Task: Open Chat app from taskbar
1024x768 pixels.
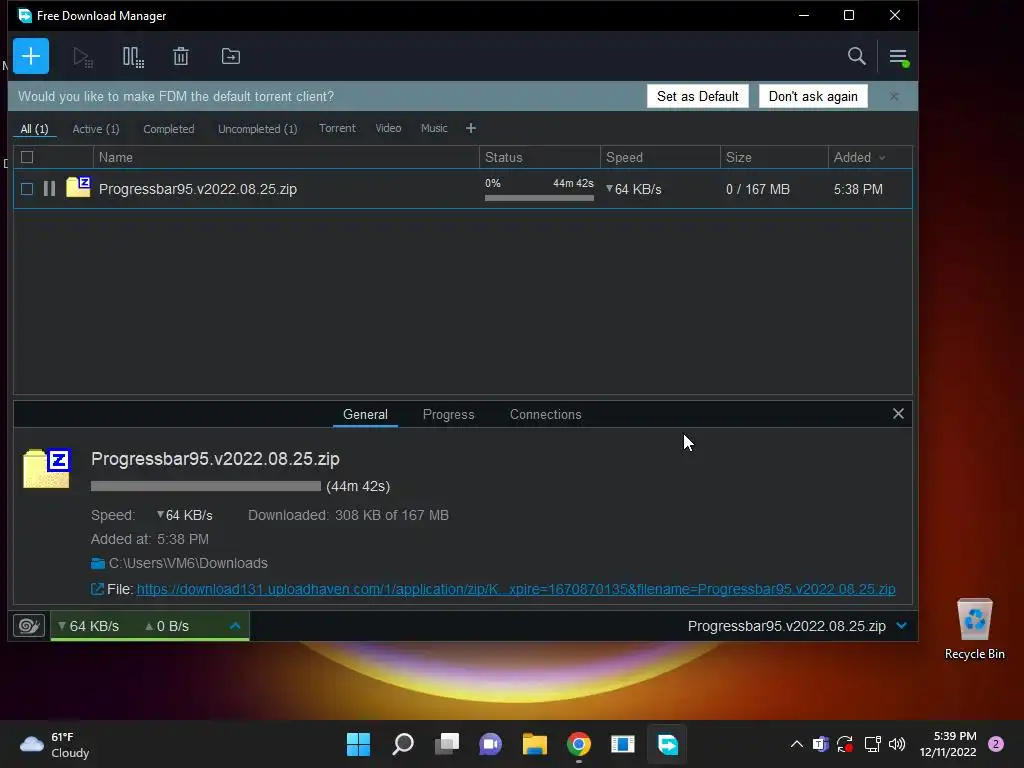Action: [x=490, y=744]
